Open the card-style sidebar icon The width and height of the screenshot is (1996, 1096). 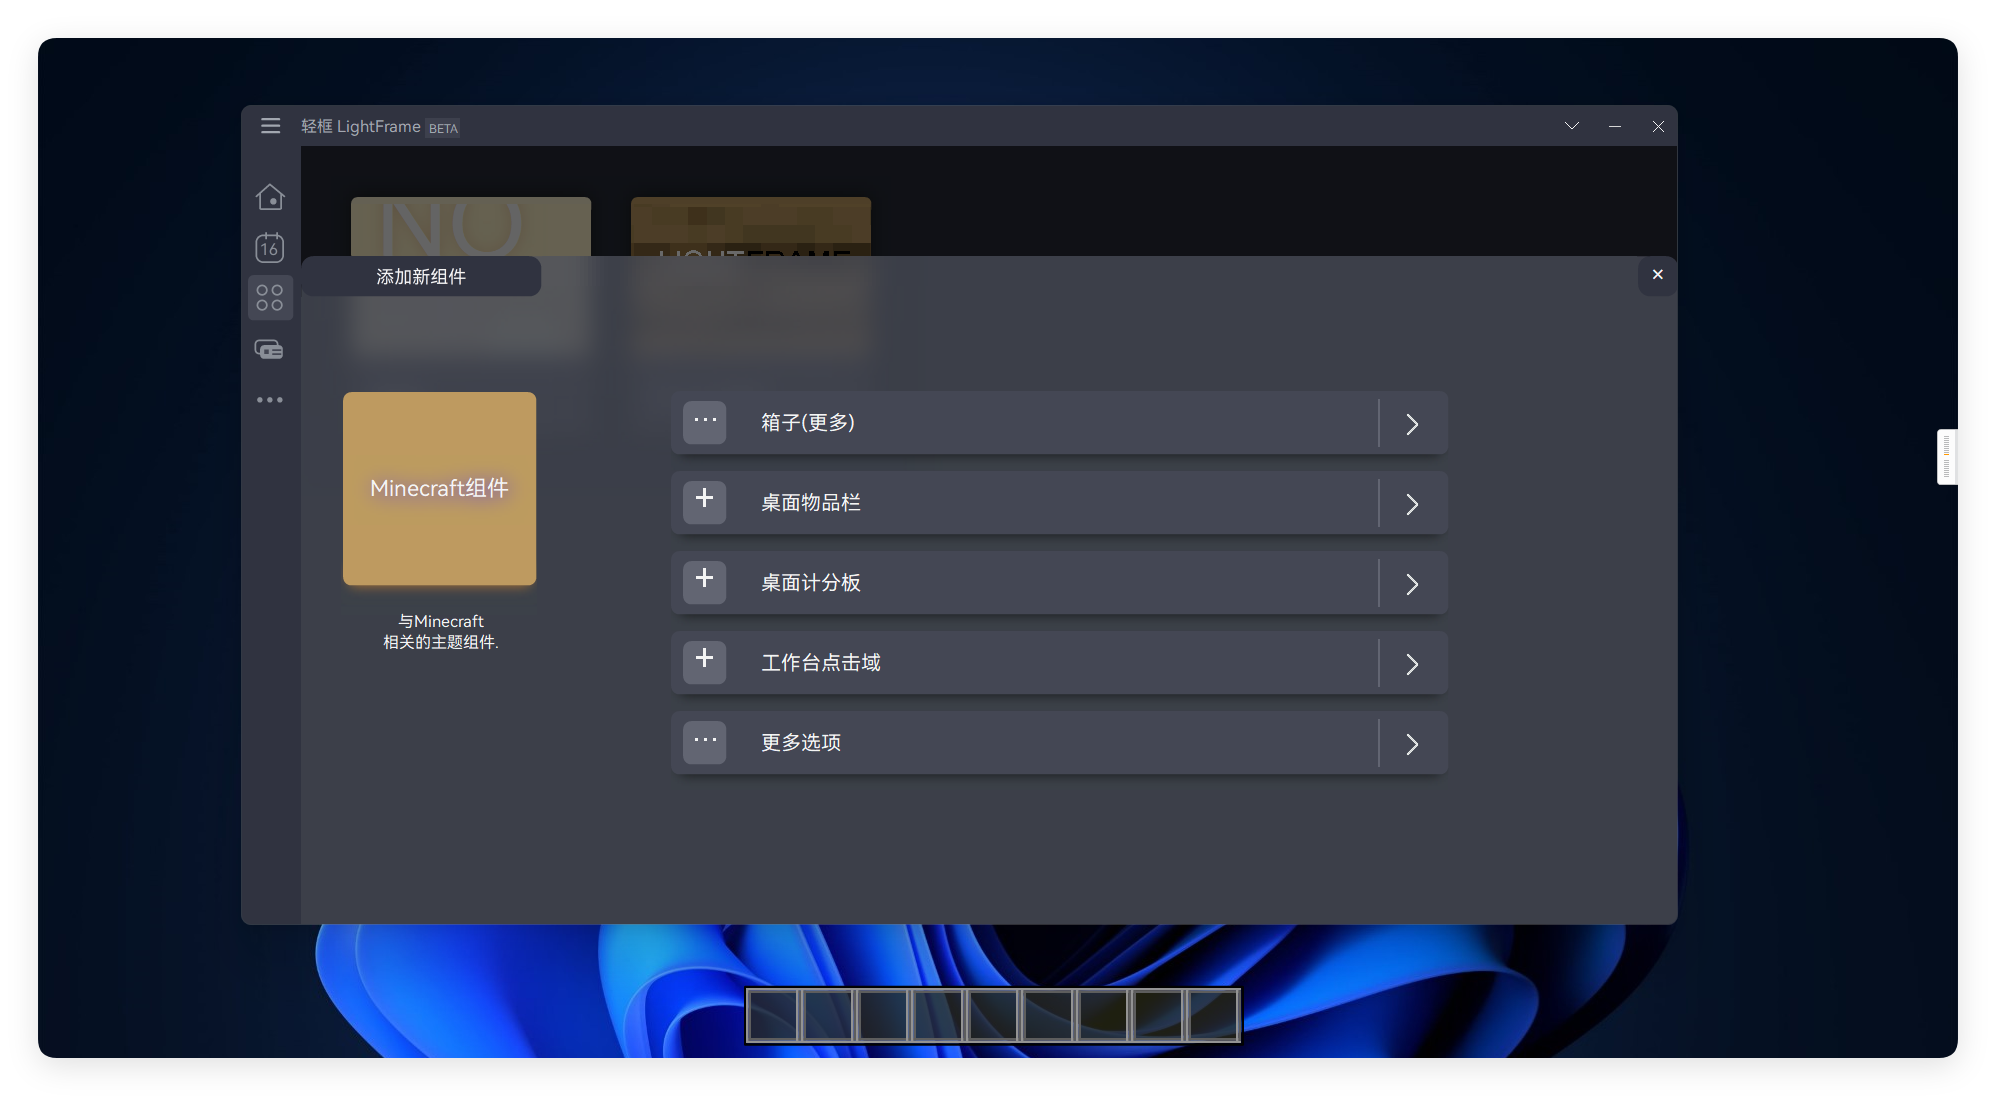click(270, 349)
